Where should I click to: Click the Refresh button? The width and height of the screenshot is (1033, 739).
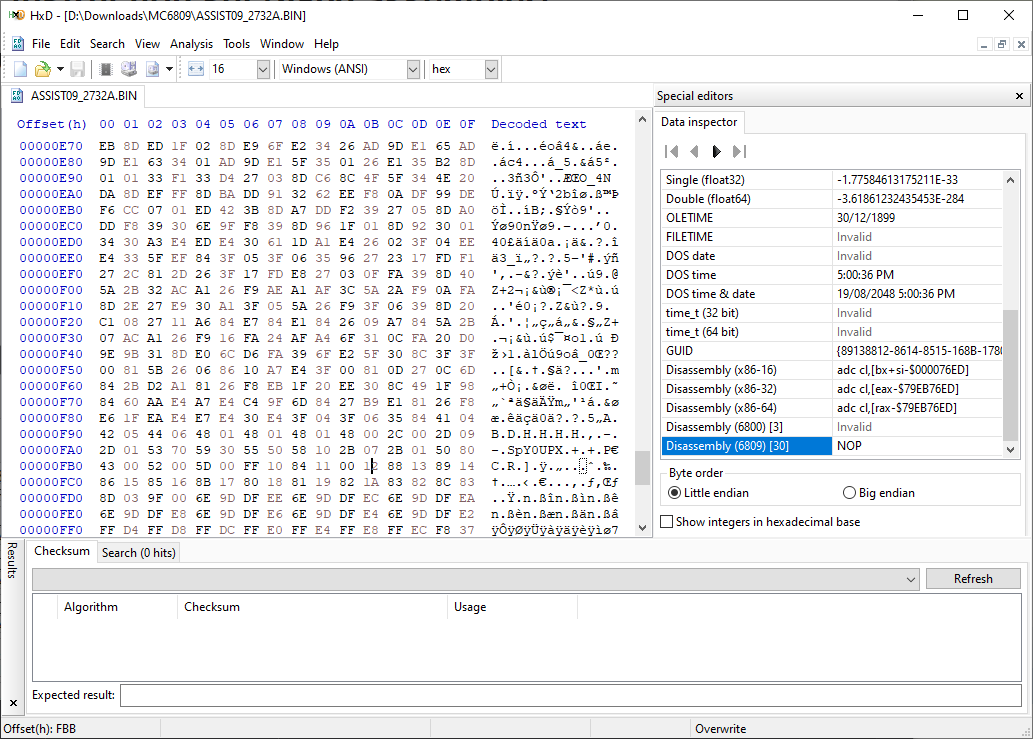[973, 579]
